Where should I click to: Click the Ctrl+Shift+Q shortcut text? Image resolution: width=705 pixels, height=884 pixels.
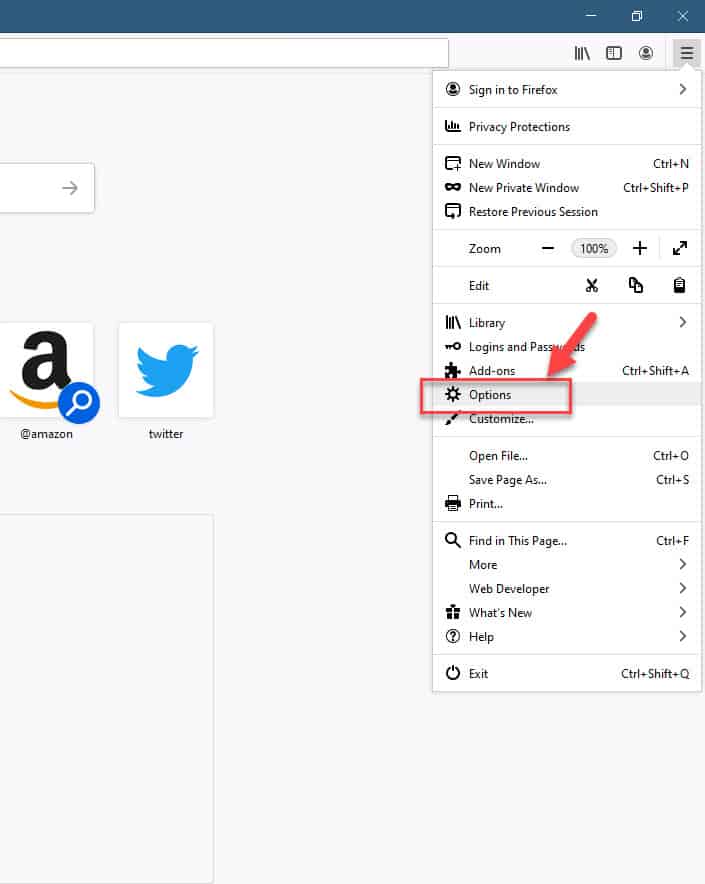click(655, 673)
